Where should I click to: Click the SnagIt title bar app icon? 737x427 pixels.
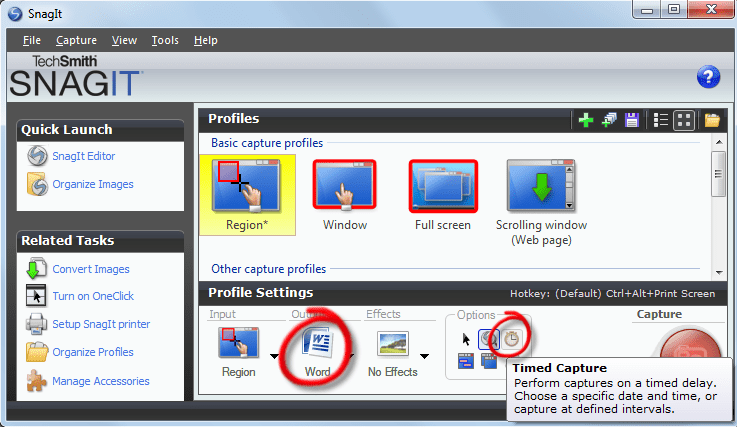point(15,14)
